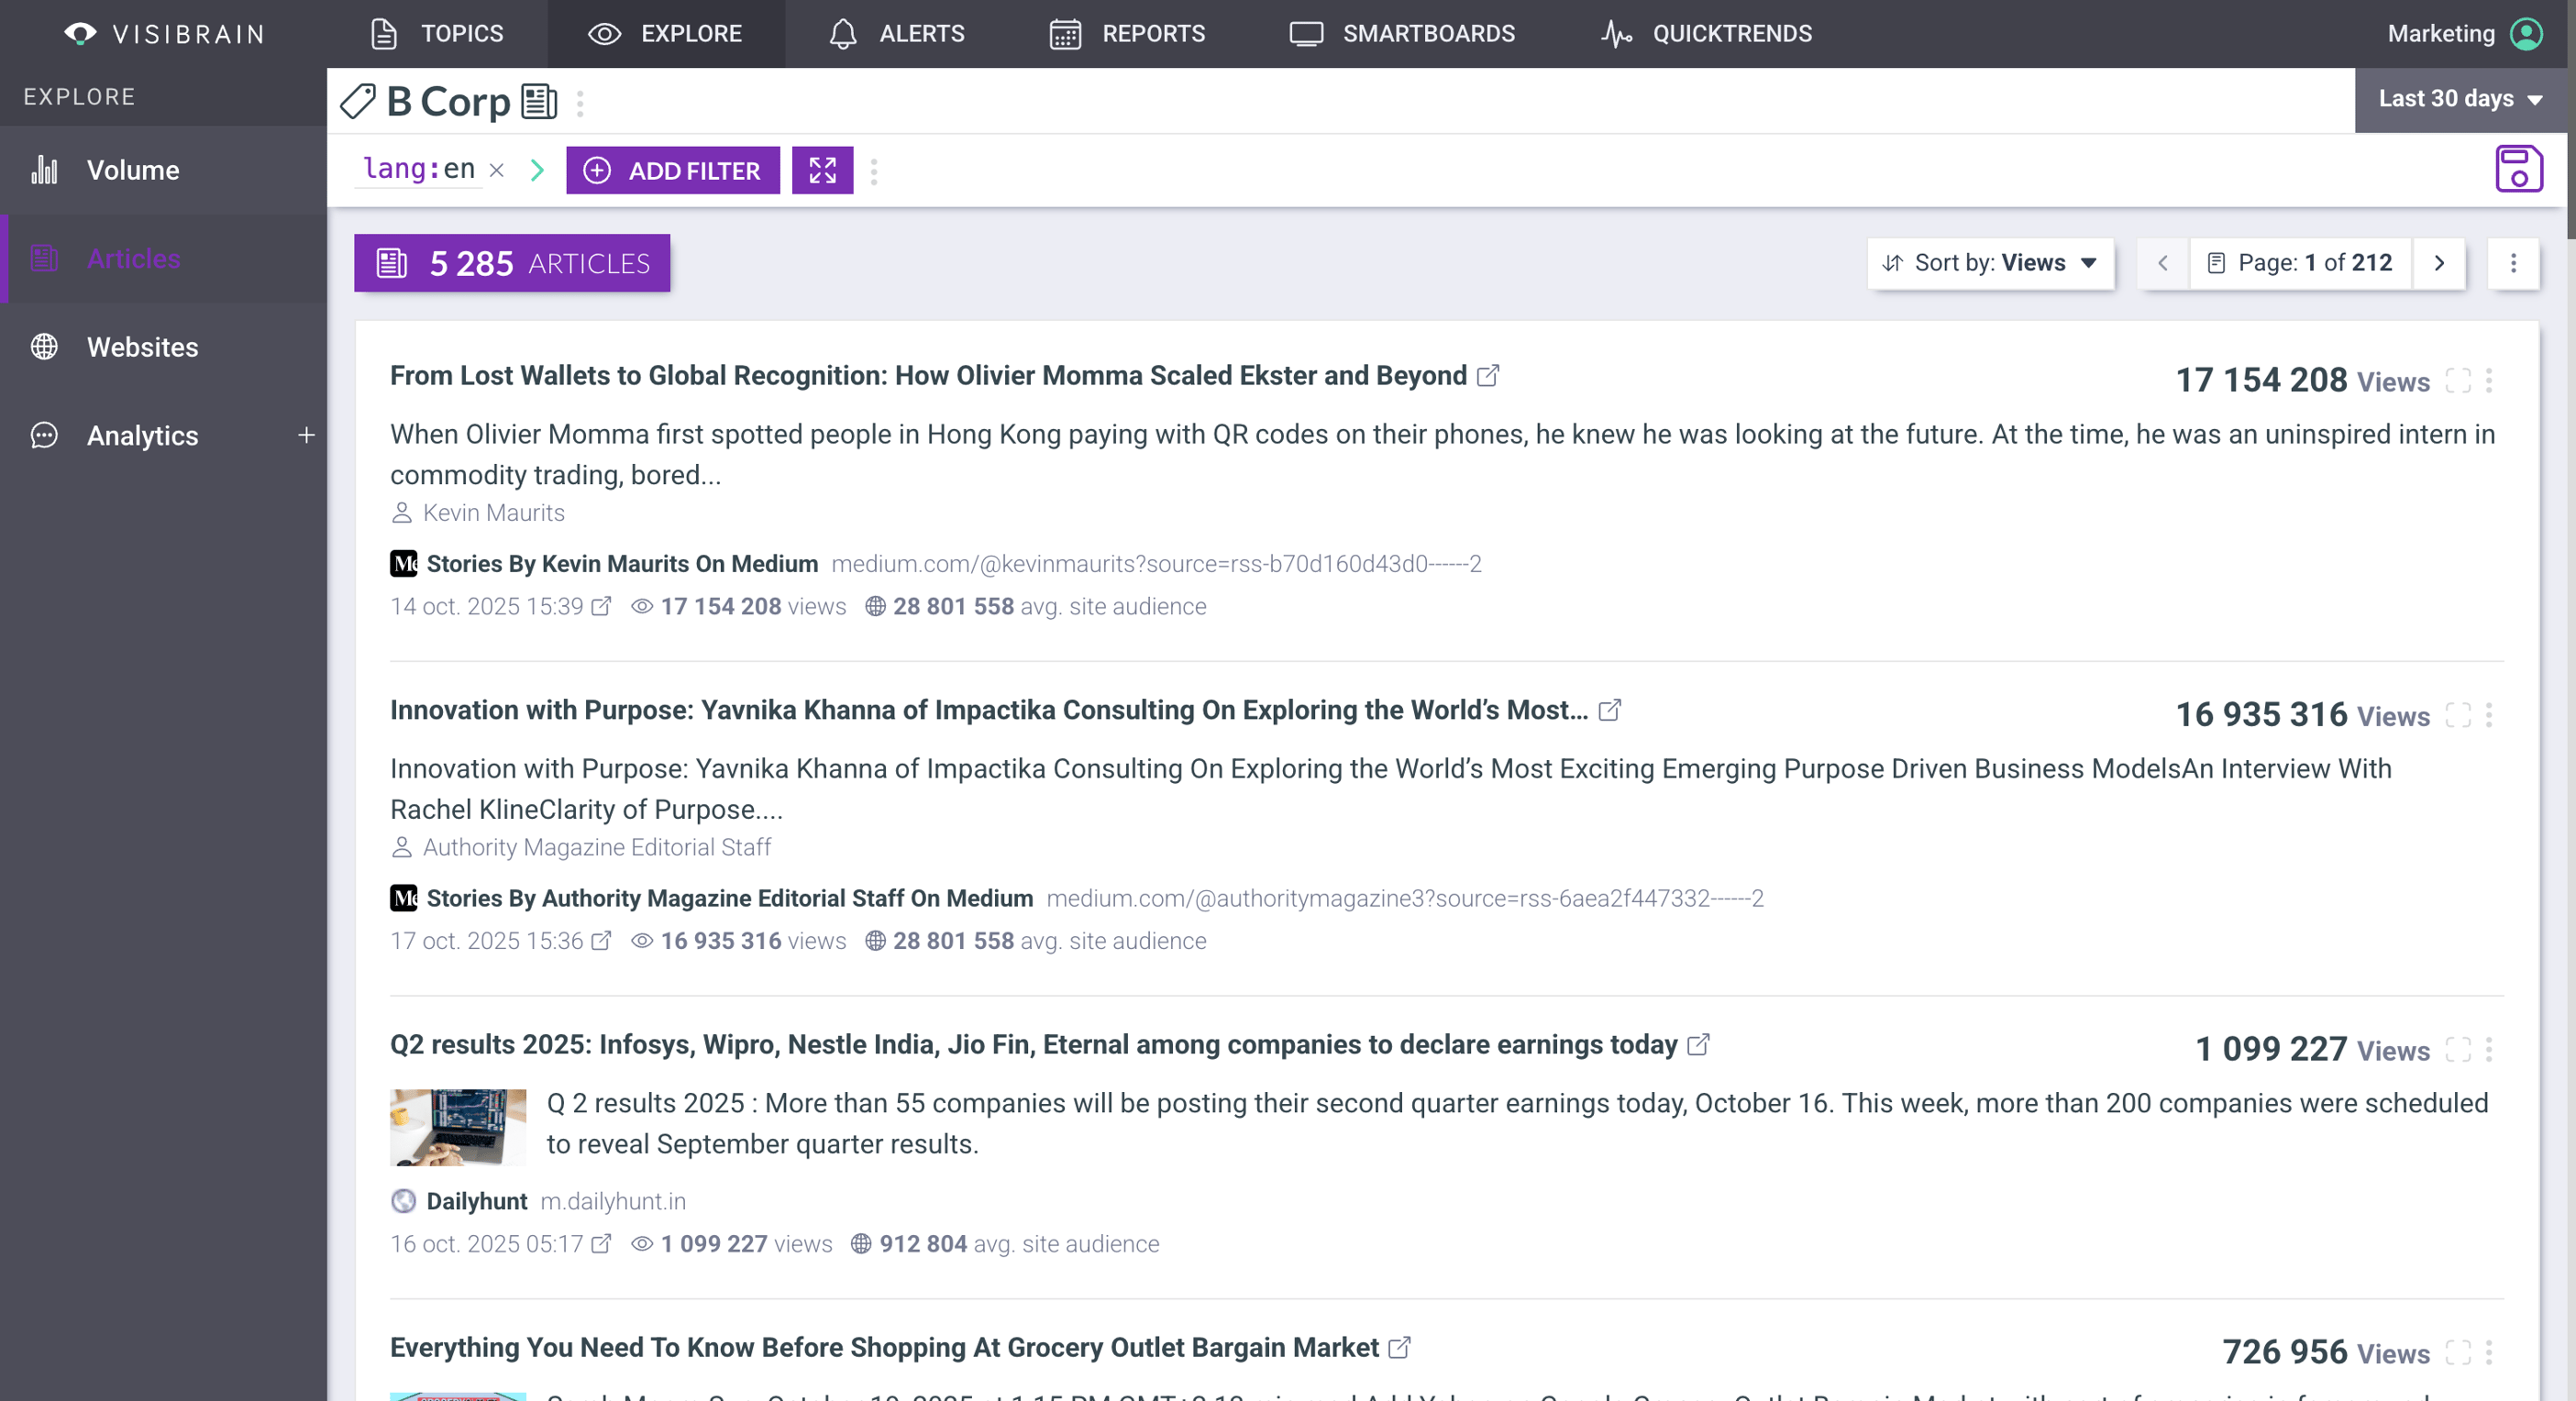Open the Websites sidebar section
The width and height of the screenshot is (2576, 1401).
[142, 347]
